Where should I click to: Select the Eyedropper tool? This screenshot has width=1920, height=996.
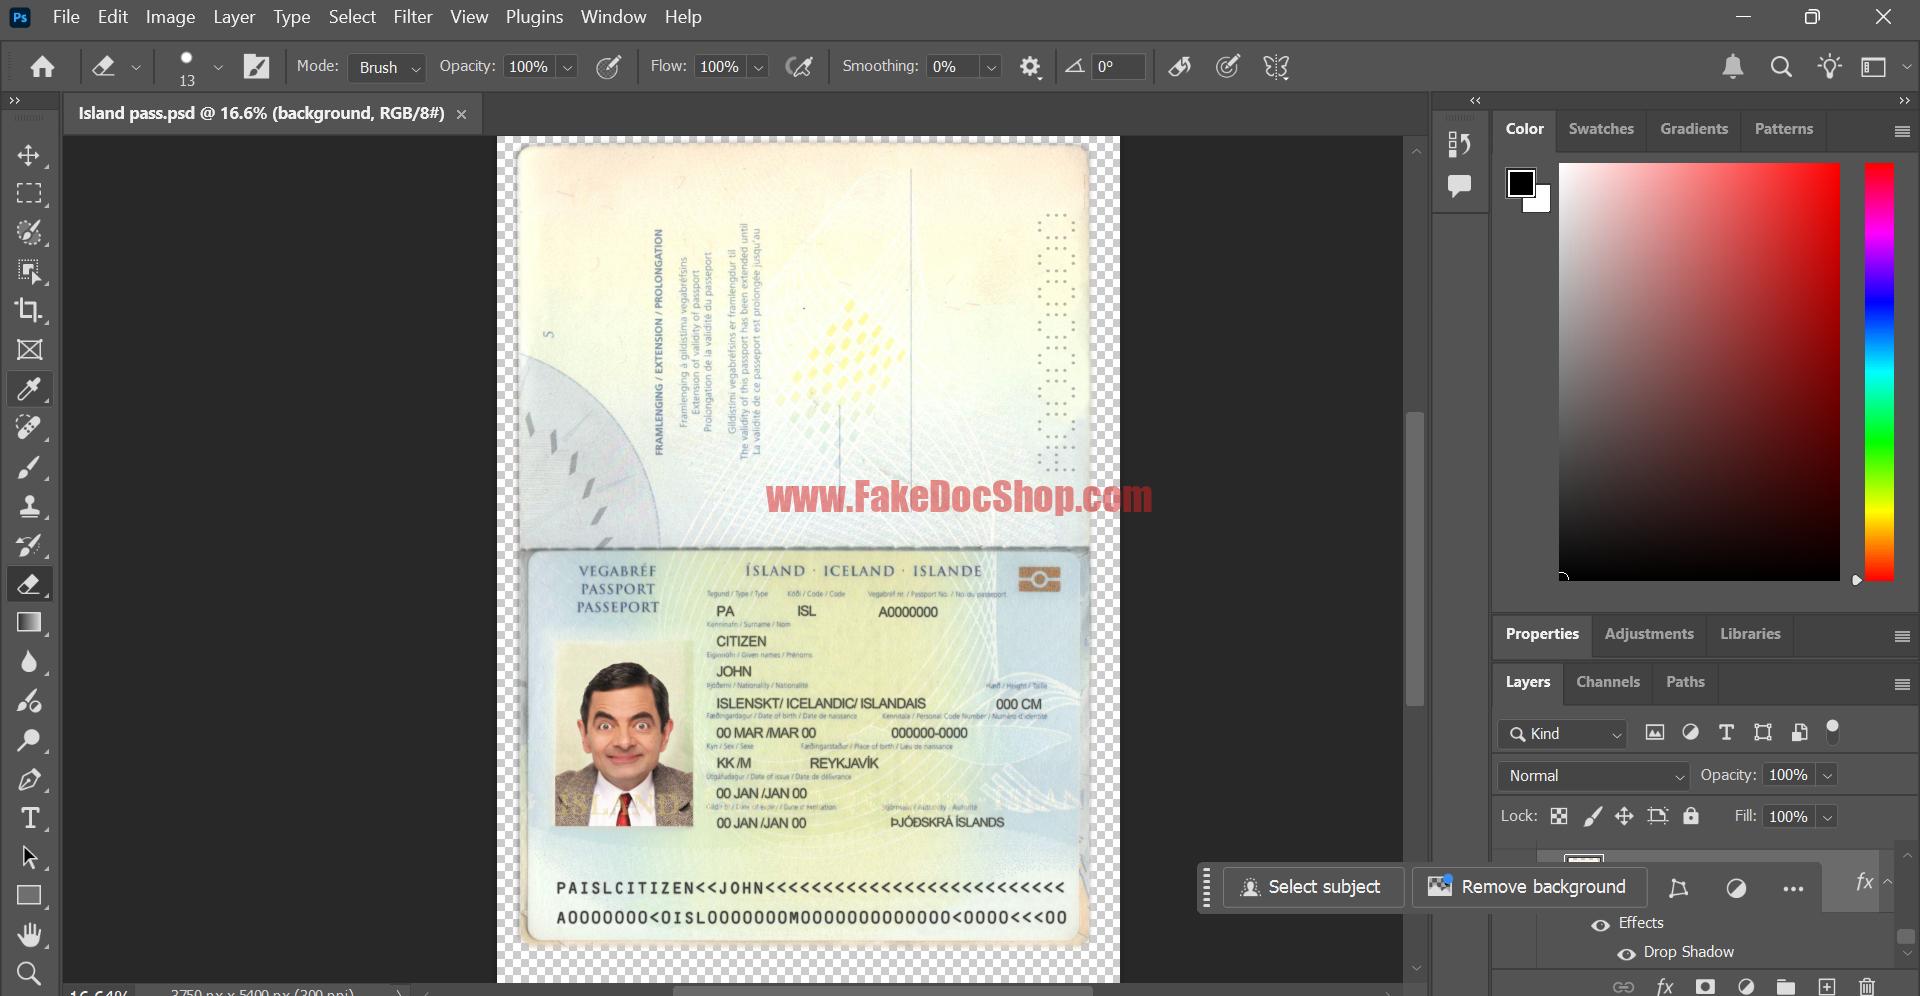coord(29,389)
